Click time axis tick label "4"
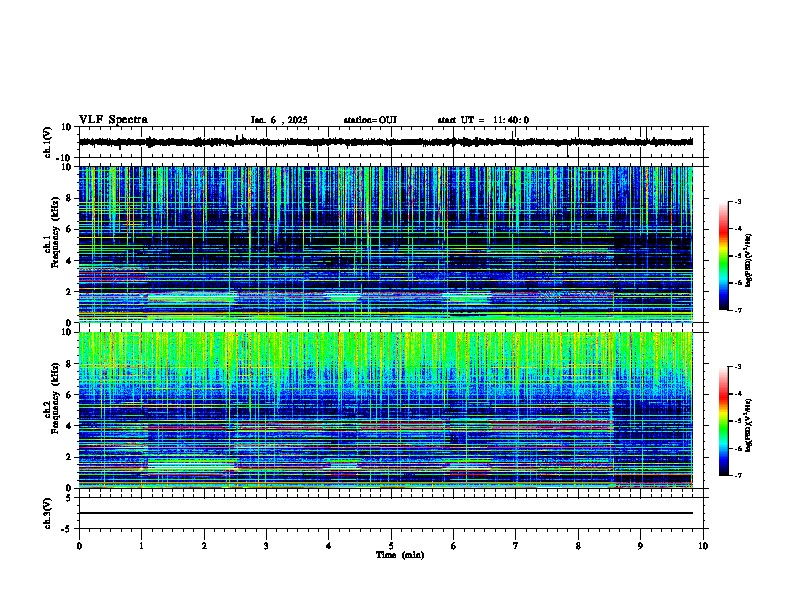Screen dimensions: 792x612 [x=329, y=546]
